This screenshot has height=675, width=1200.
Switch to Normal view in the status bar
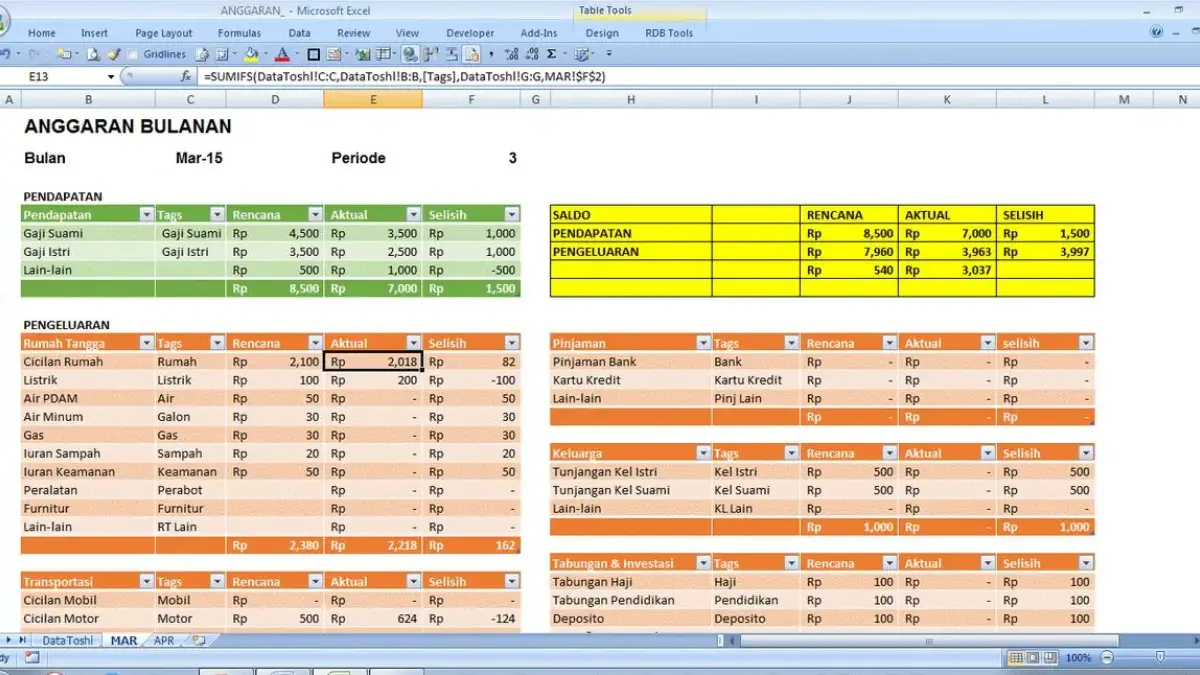(x=1016, y=657)
